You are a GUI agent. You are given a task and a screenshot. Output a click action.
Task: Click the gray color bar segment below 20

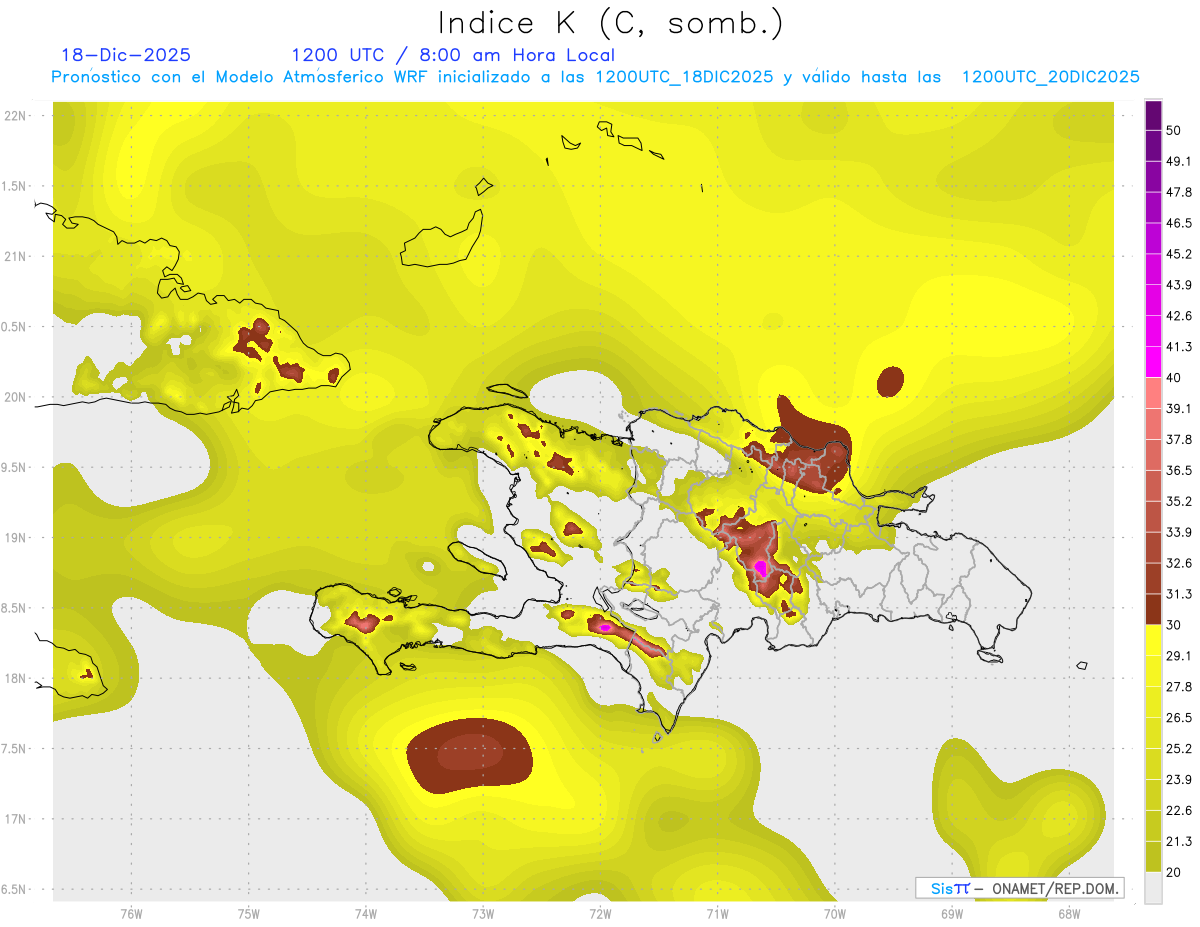click(x=1153, y=888)
